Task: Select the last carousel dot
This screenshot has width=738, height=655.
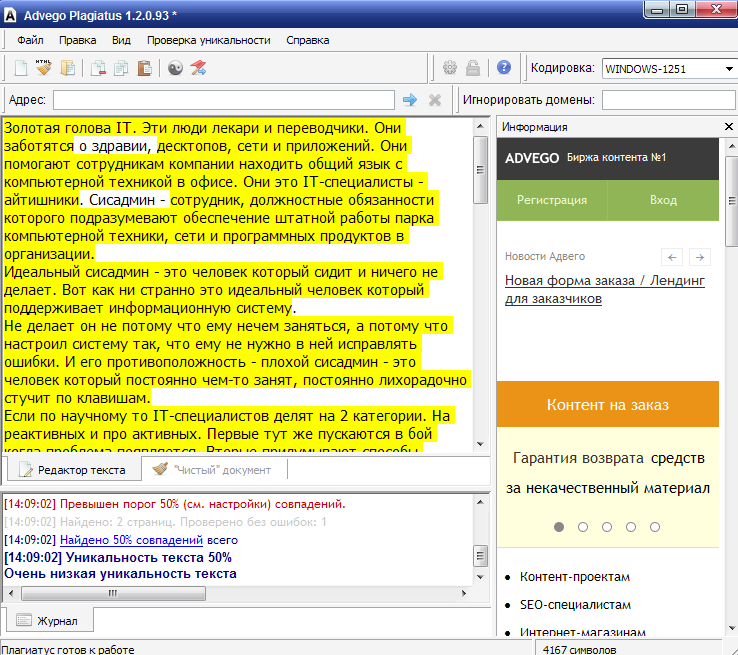Action: (x=655, y=526)
